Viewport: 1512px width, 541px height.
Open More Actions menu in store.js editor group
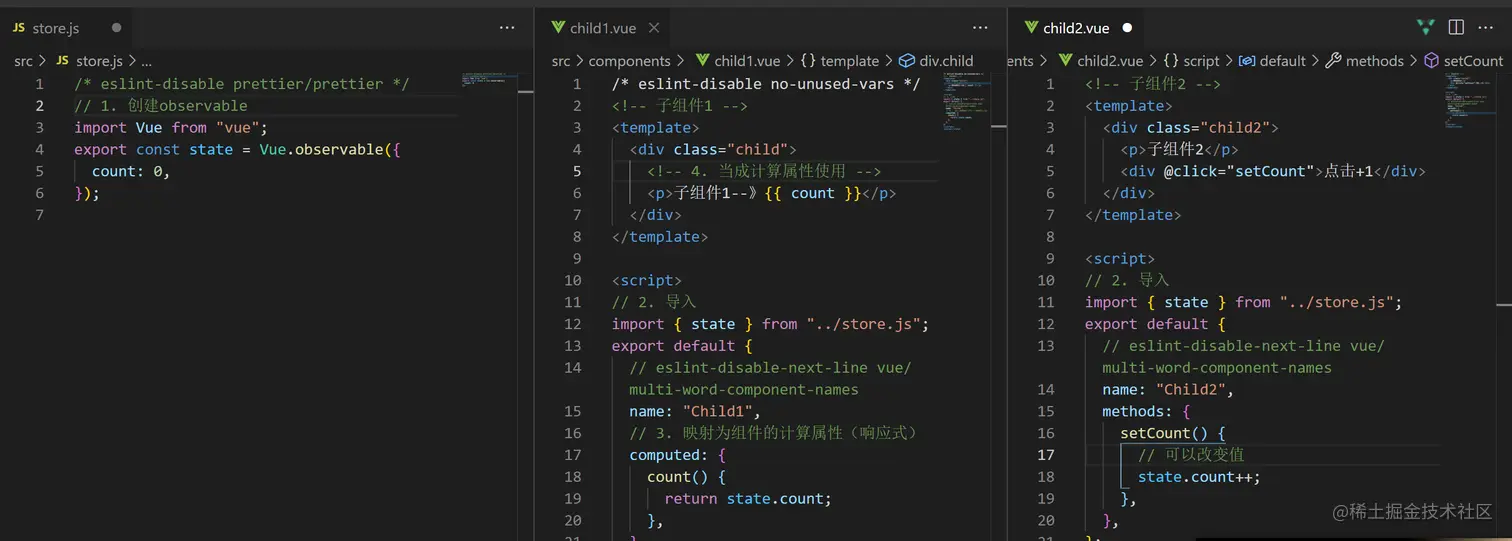point(507,28)
